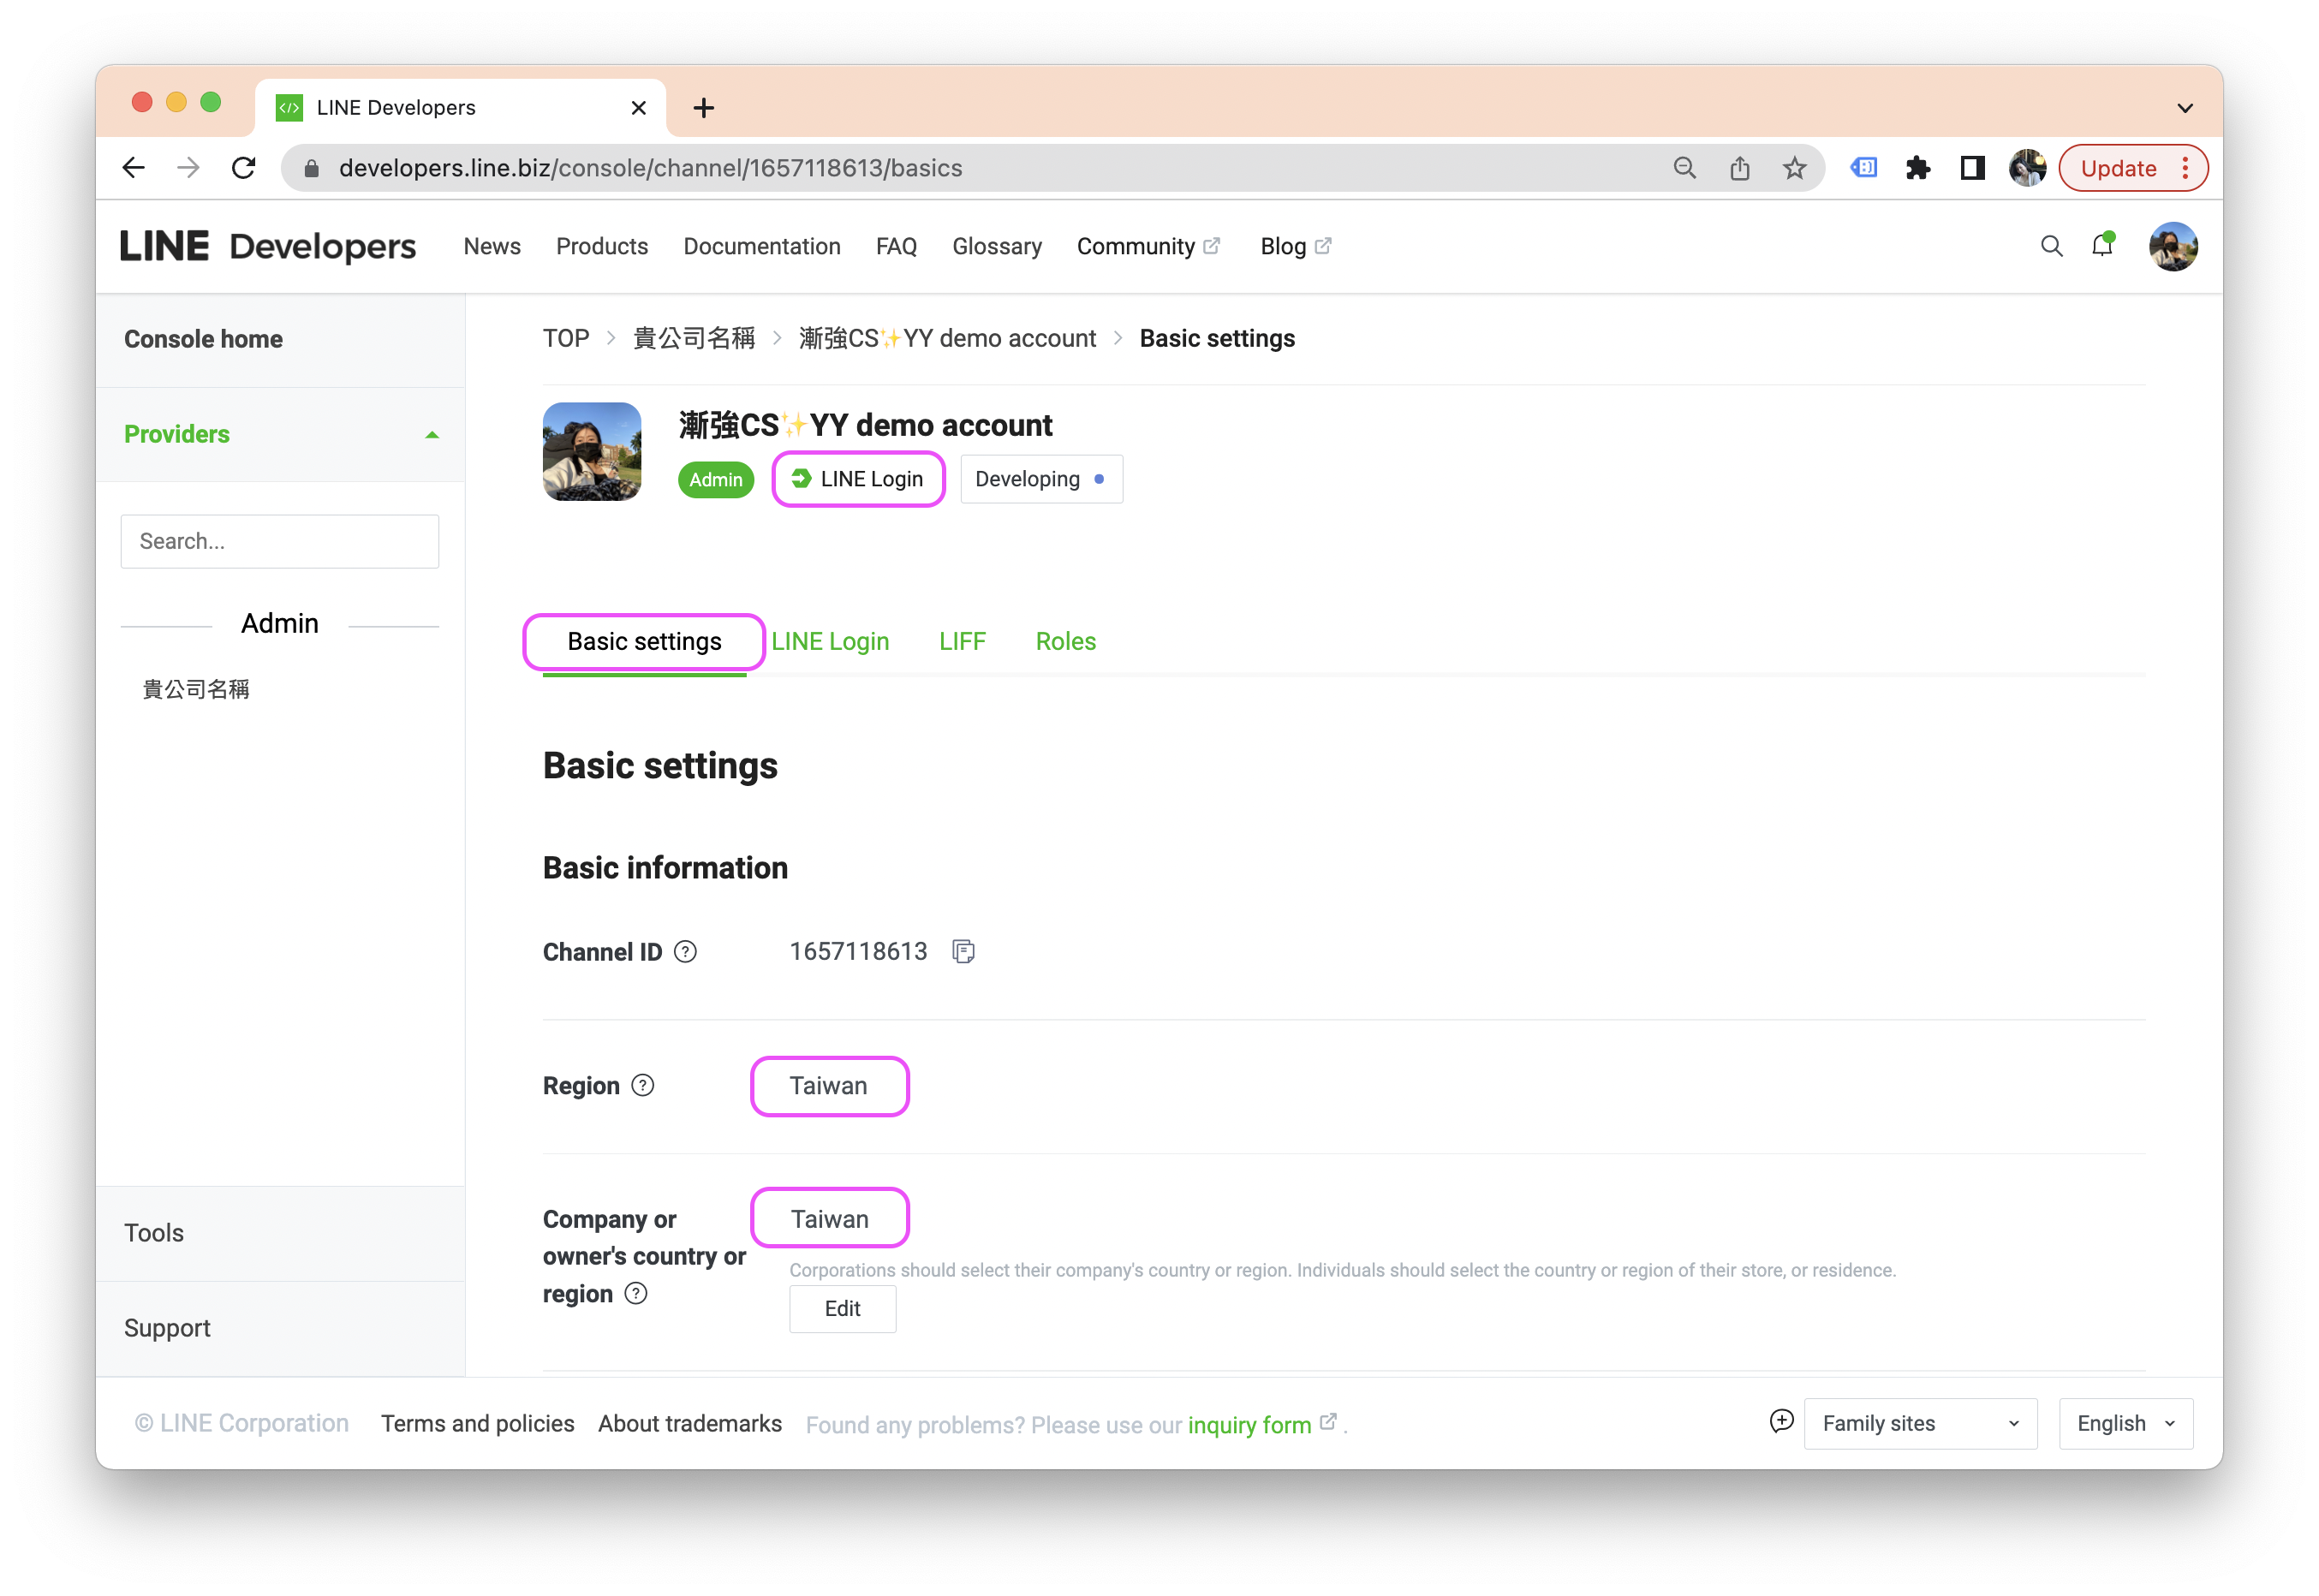Screen dimensions: 2319x1596
Task: Select the Basic settings tab
Action: pyautogui.click(x=644, y=641)
